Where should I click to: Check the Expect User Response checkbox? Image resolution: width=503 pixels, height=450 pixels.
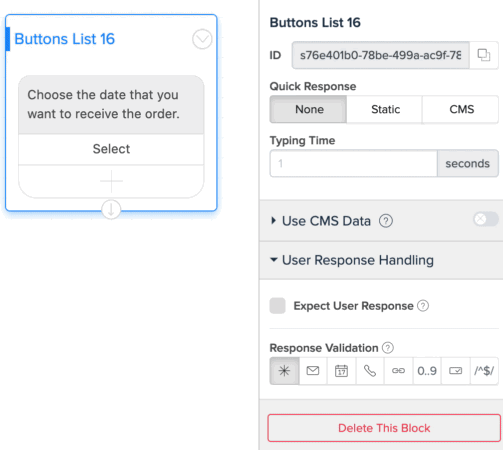277,306
